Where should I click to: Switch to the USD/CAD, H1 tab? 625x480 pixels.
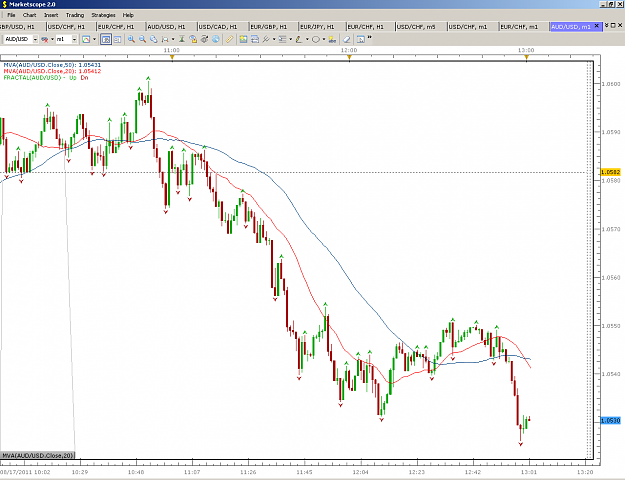222,27
